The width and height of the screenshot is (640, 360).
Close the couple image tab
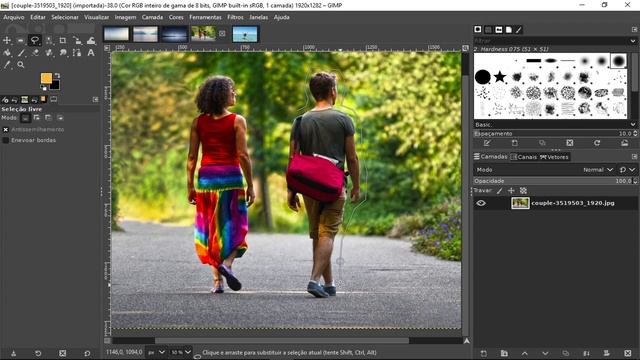[x=222, y=33]
